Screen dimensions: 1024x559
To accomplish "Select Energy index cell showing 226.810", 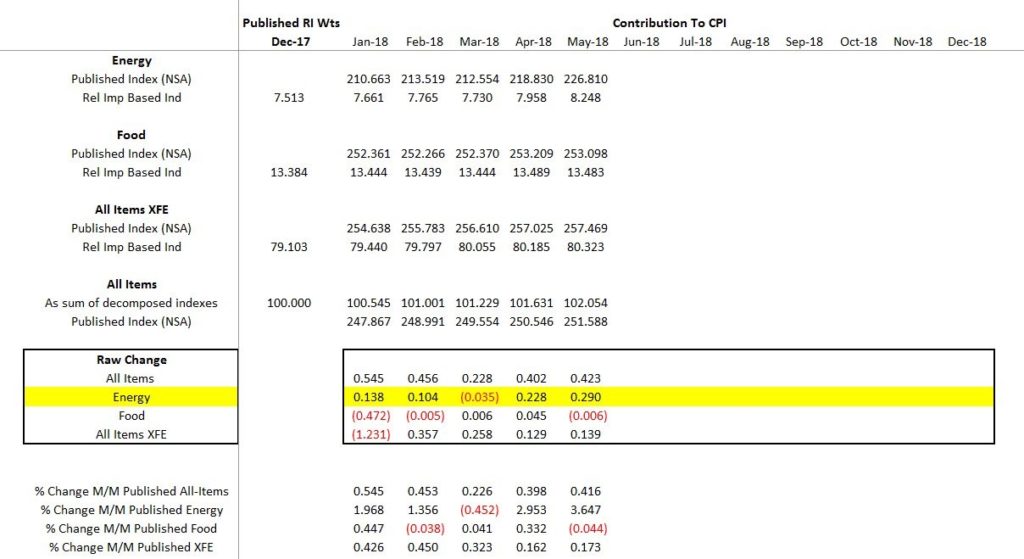I will pos(588,79).
